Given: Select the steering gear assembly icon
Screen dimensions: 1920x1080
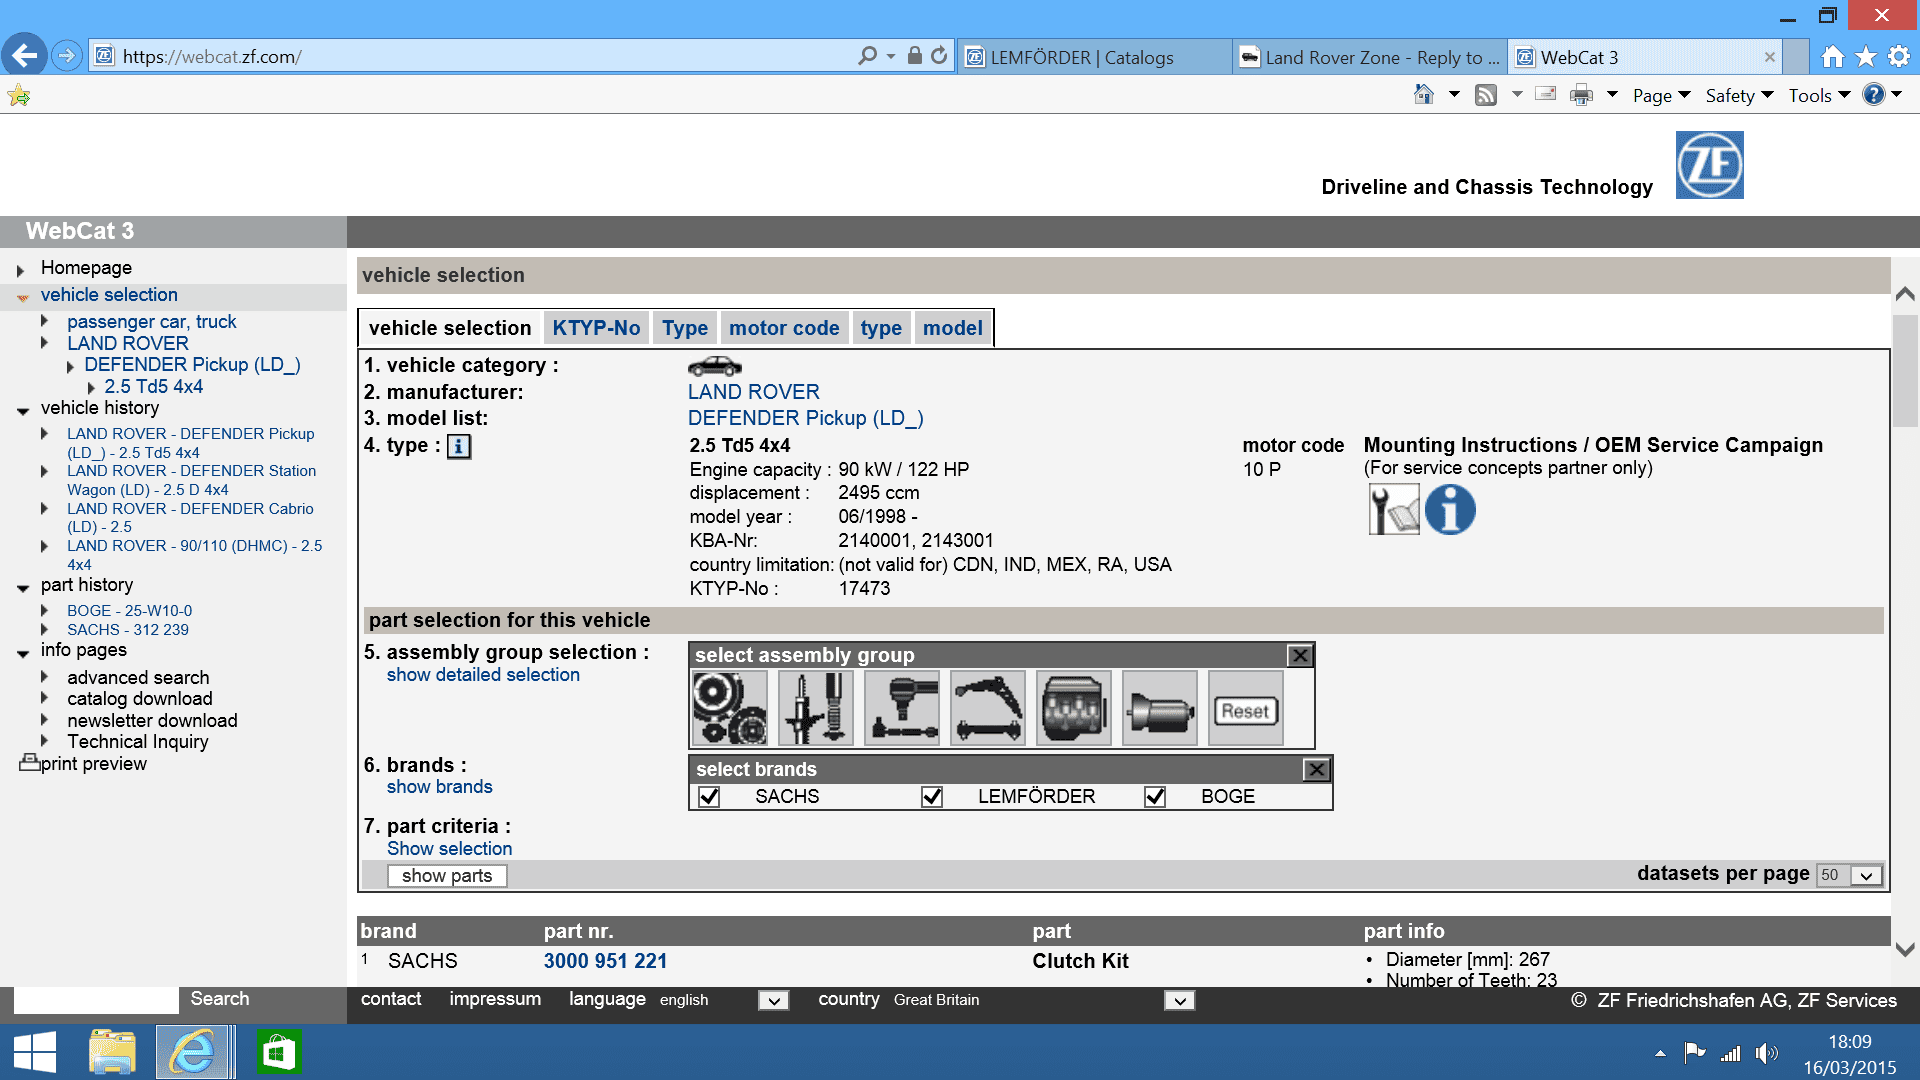Looking at the screenshot, I should click(x=1160, y=708).
